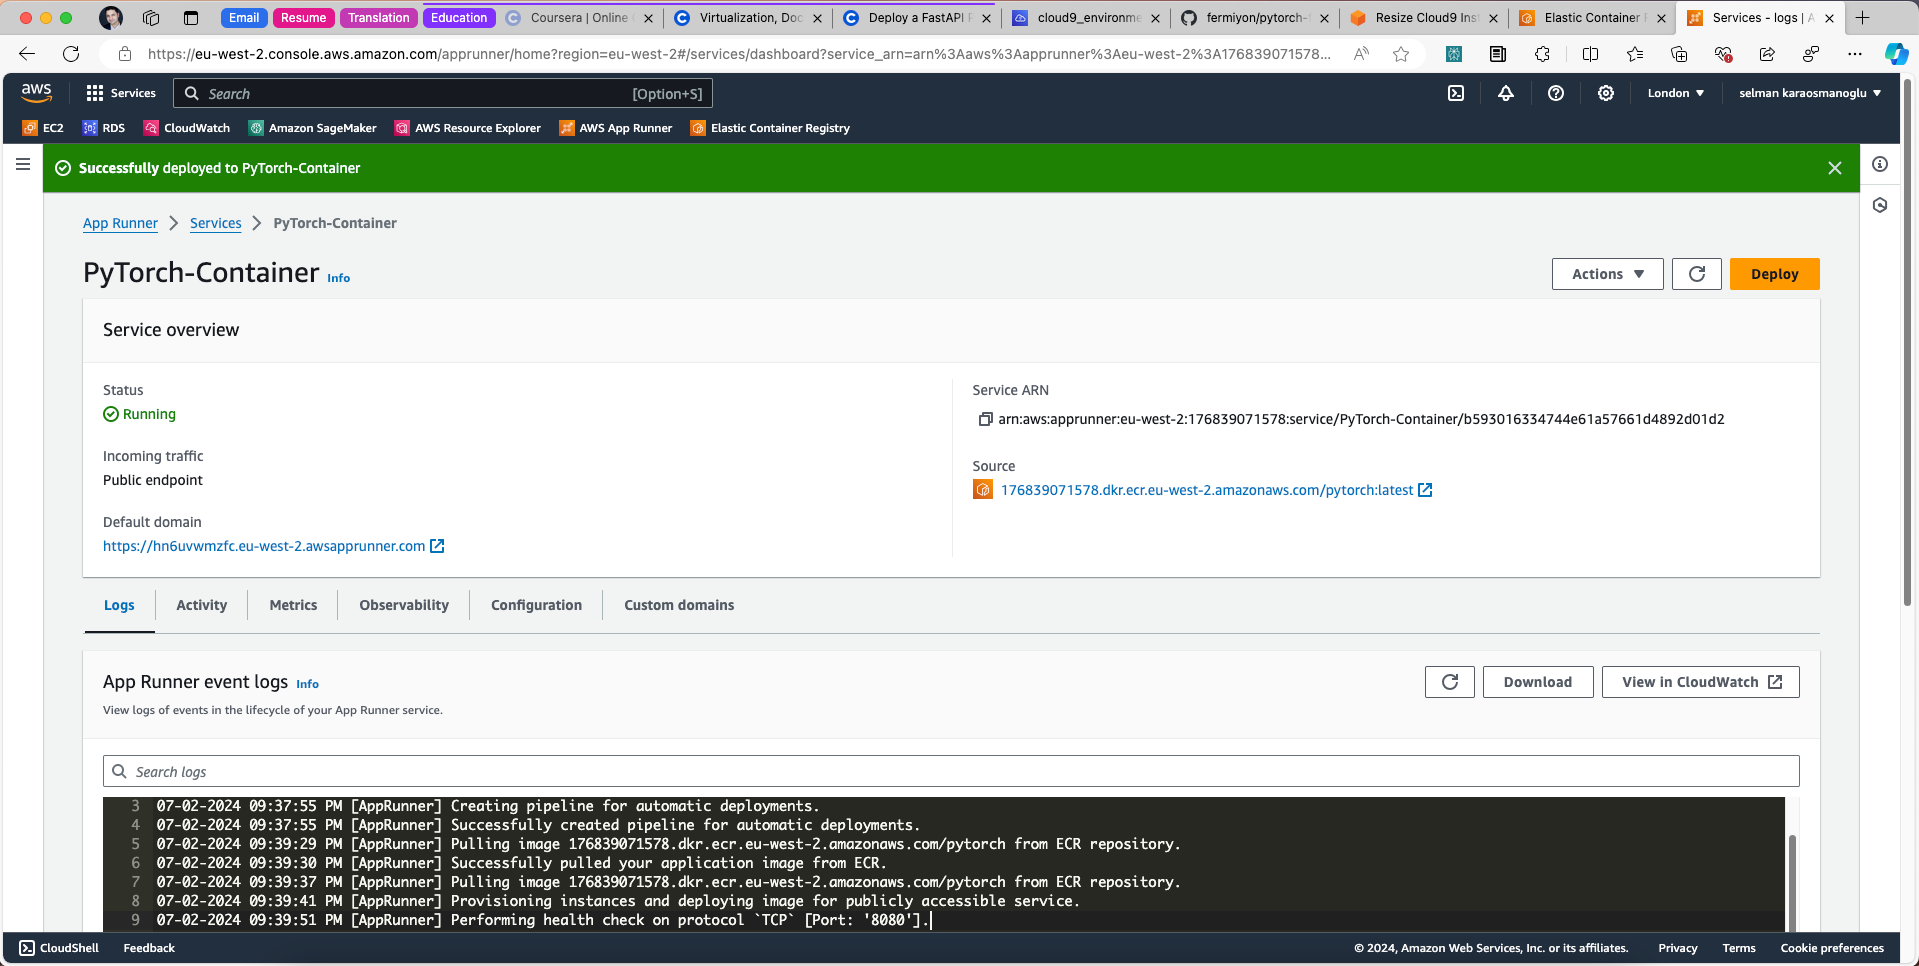This screenshot has height=966, width=1919.
Task: Bookmark this page with the star icon
Action: (1401, 54)
